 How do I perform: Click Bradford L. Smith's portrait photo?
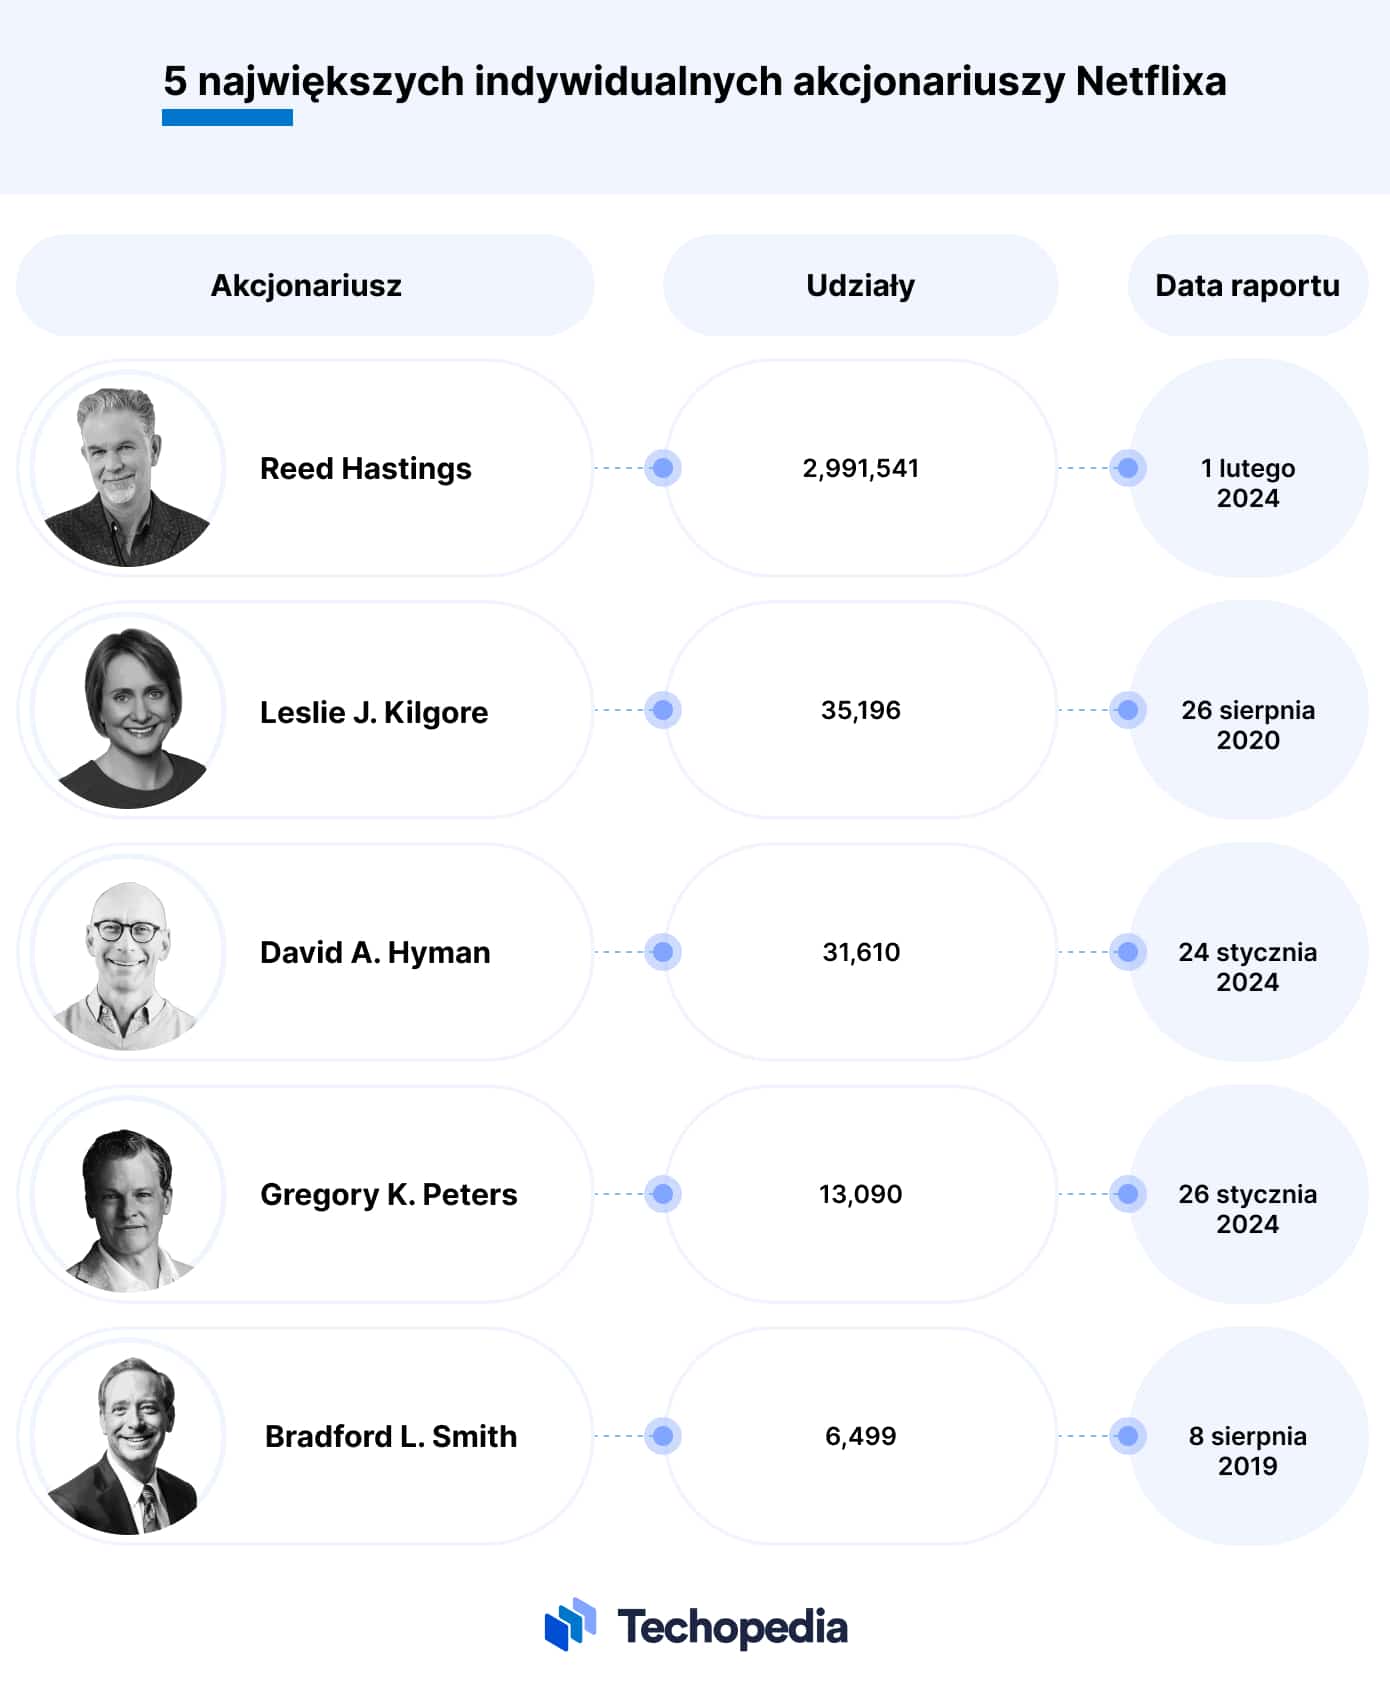pos(128,1437)
